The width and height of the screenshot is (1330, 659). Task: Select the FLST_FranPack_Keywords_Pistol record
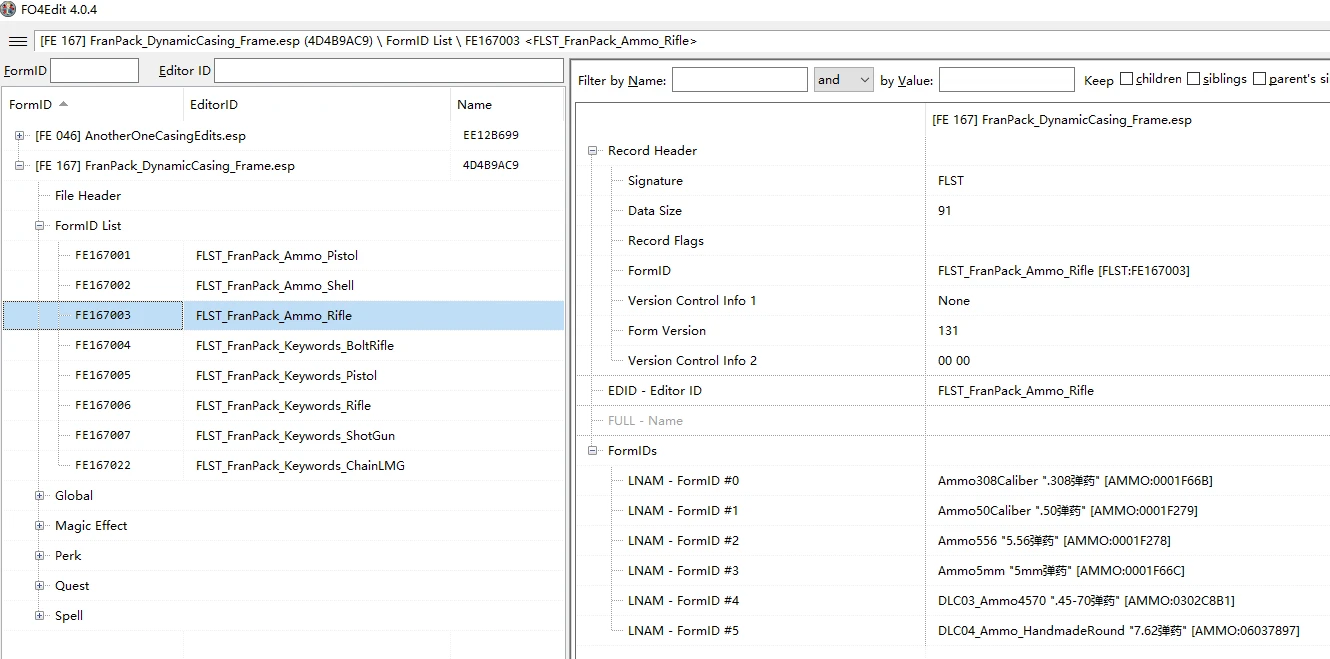287,375
